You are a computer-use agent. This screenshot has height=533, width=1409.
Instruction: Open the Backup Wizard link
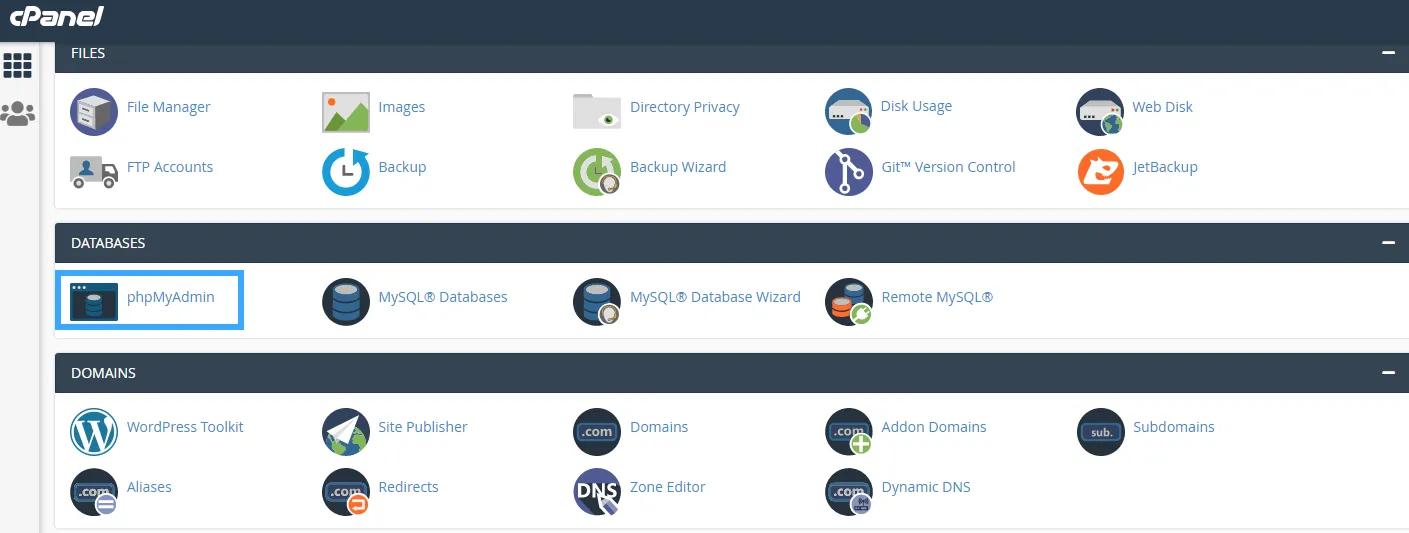point(678,167)
